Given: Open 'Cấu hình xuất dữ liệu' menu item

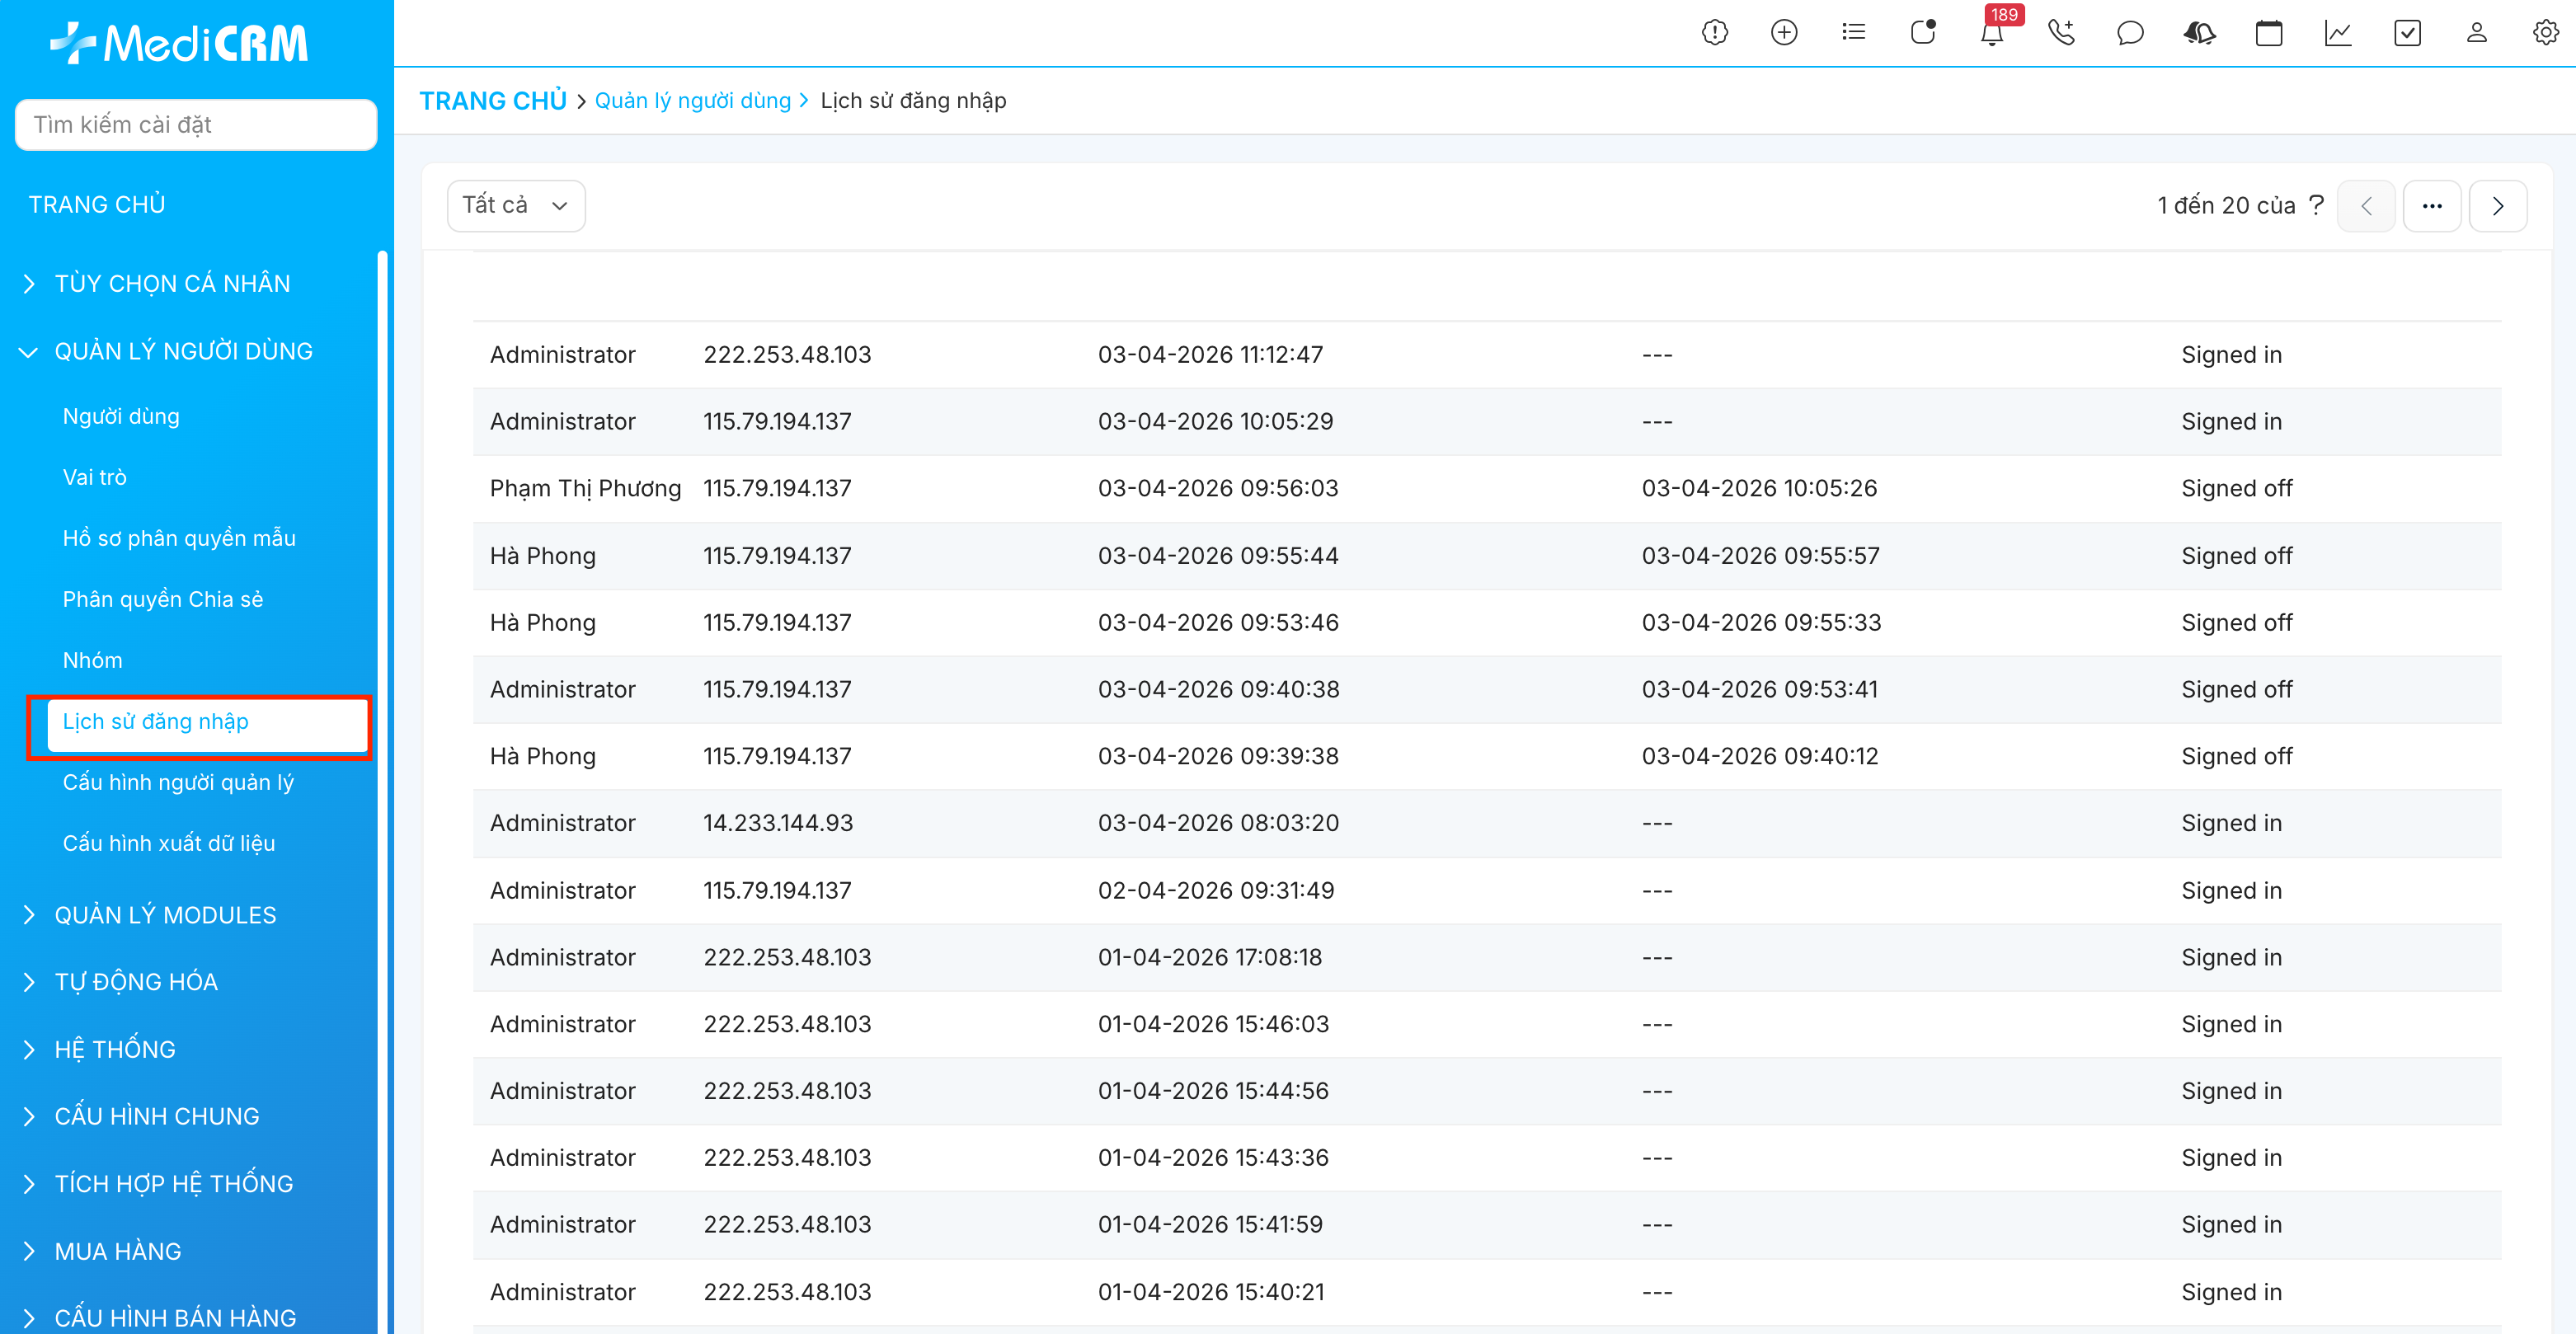Looking at the screenshot, I should (169, 843).
